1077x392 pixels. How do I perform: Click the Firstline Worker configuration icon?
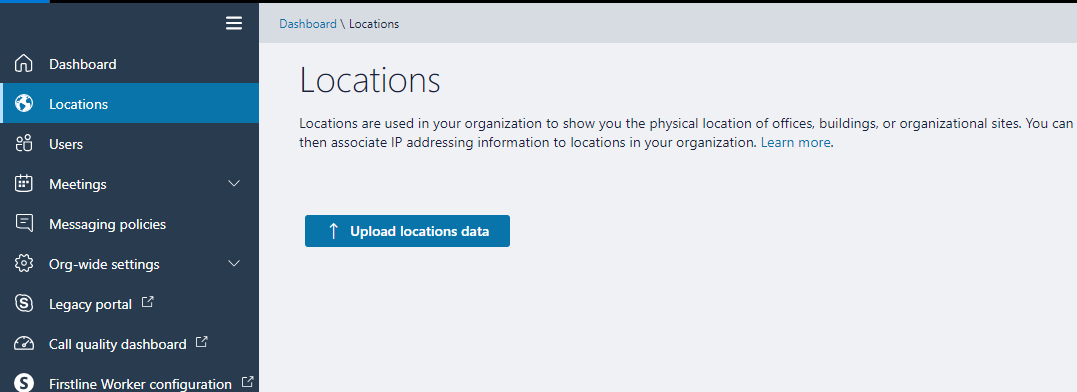(24, 382)
